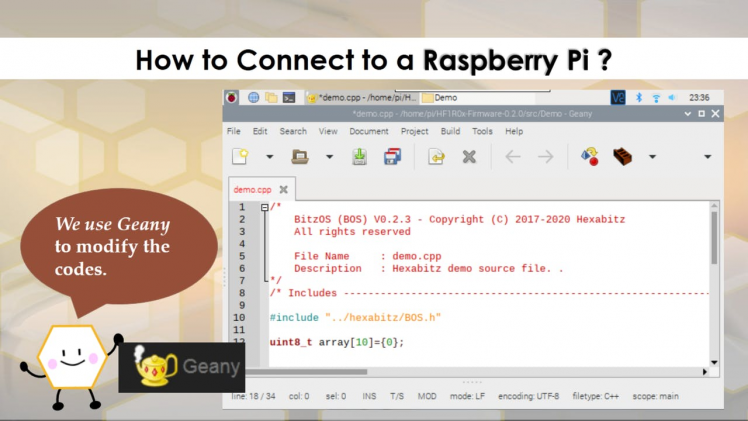Open the Help menu
This screenshot has height=421, width=748.
(514, 131)
